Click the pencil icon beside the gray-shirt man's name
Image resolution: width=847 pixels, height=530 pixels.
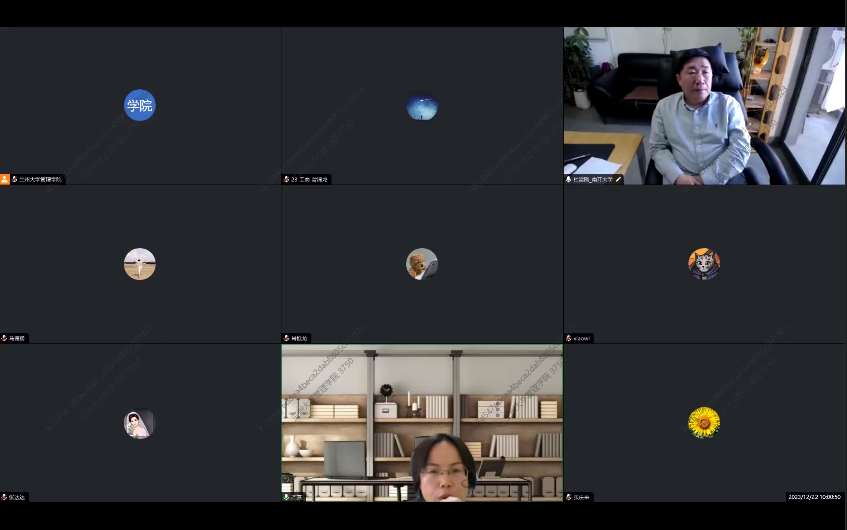618,180
